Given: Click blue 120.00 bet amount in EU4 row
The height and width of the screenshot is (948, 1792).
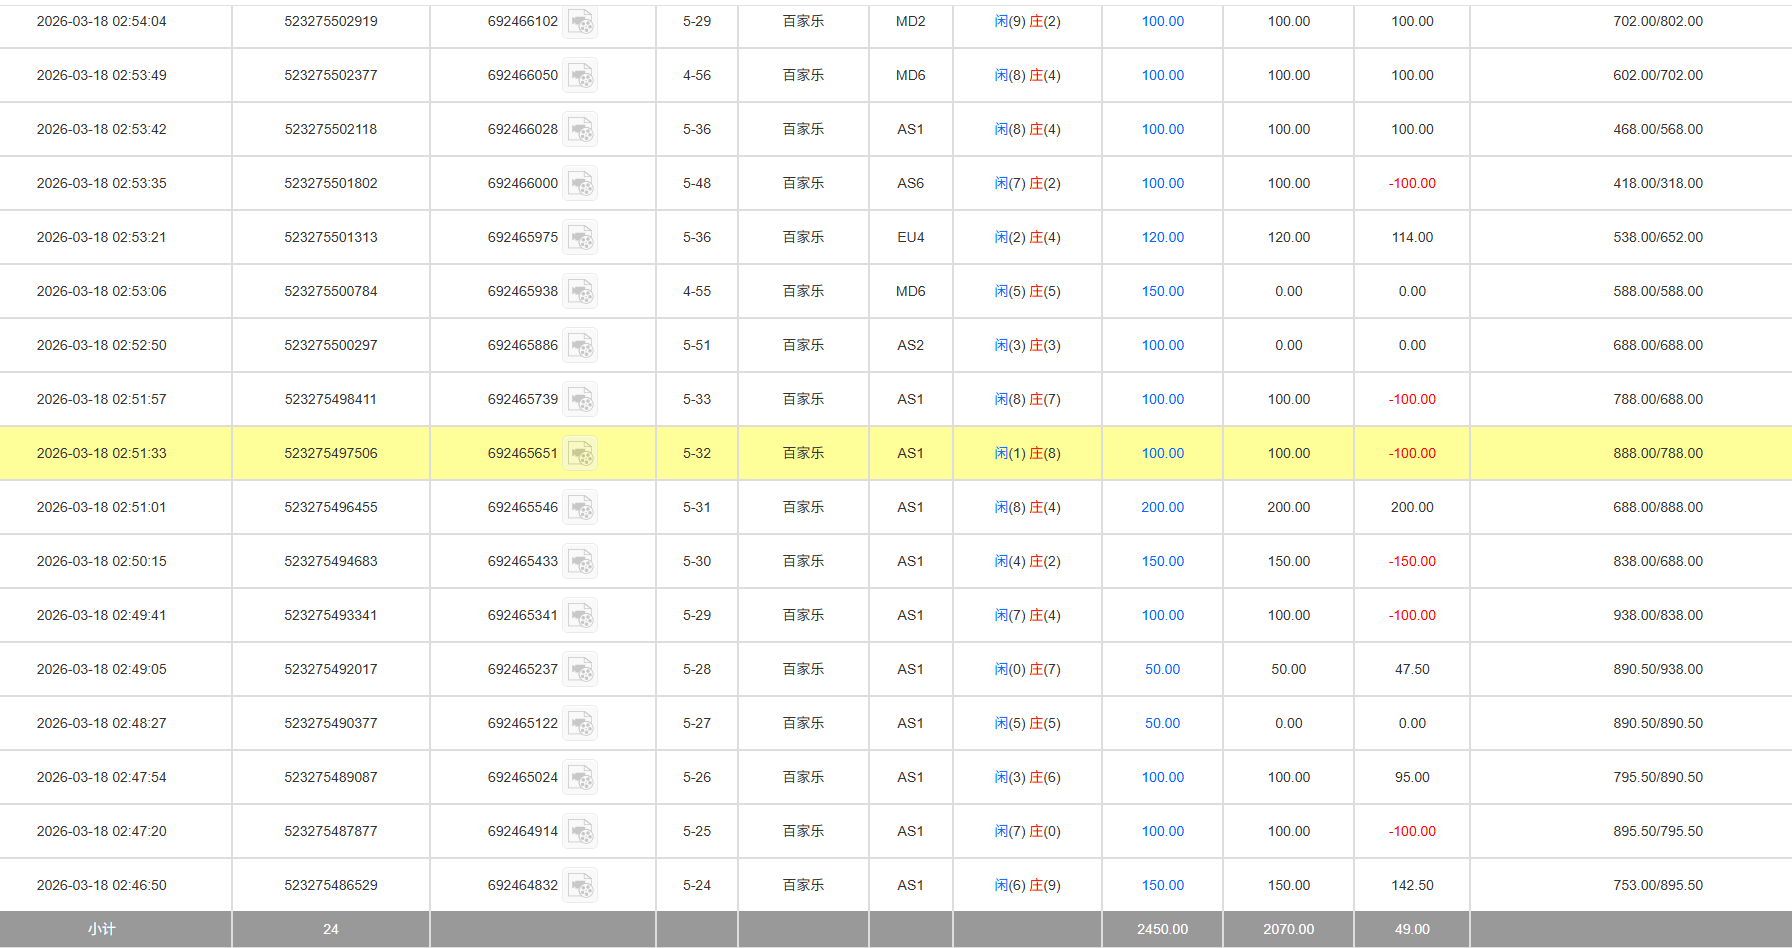Looking at the screenshot, I should 1162,238.
